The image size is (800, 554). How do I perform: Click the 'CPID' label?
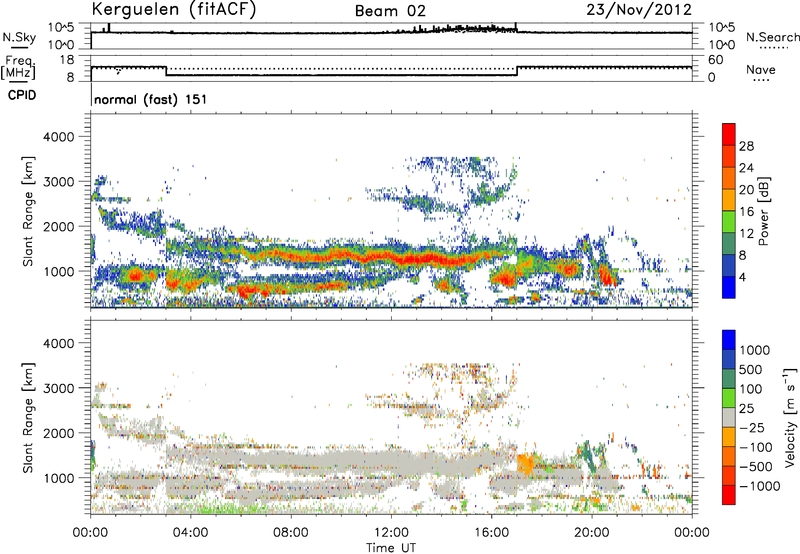click(x=22, y=95)
